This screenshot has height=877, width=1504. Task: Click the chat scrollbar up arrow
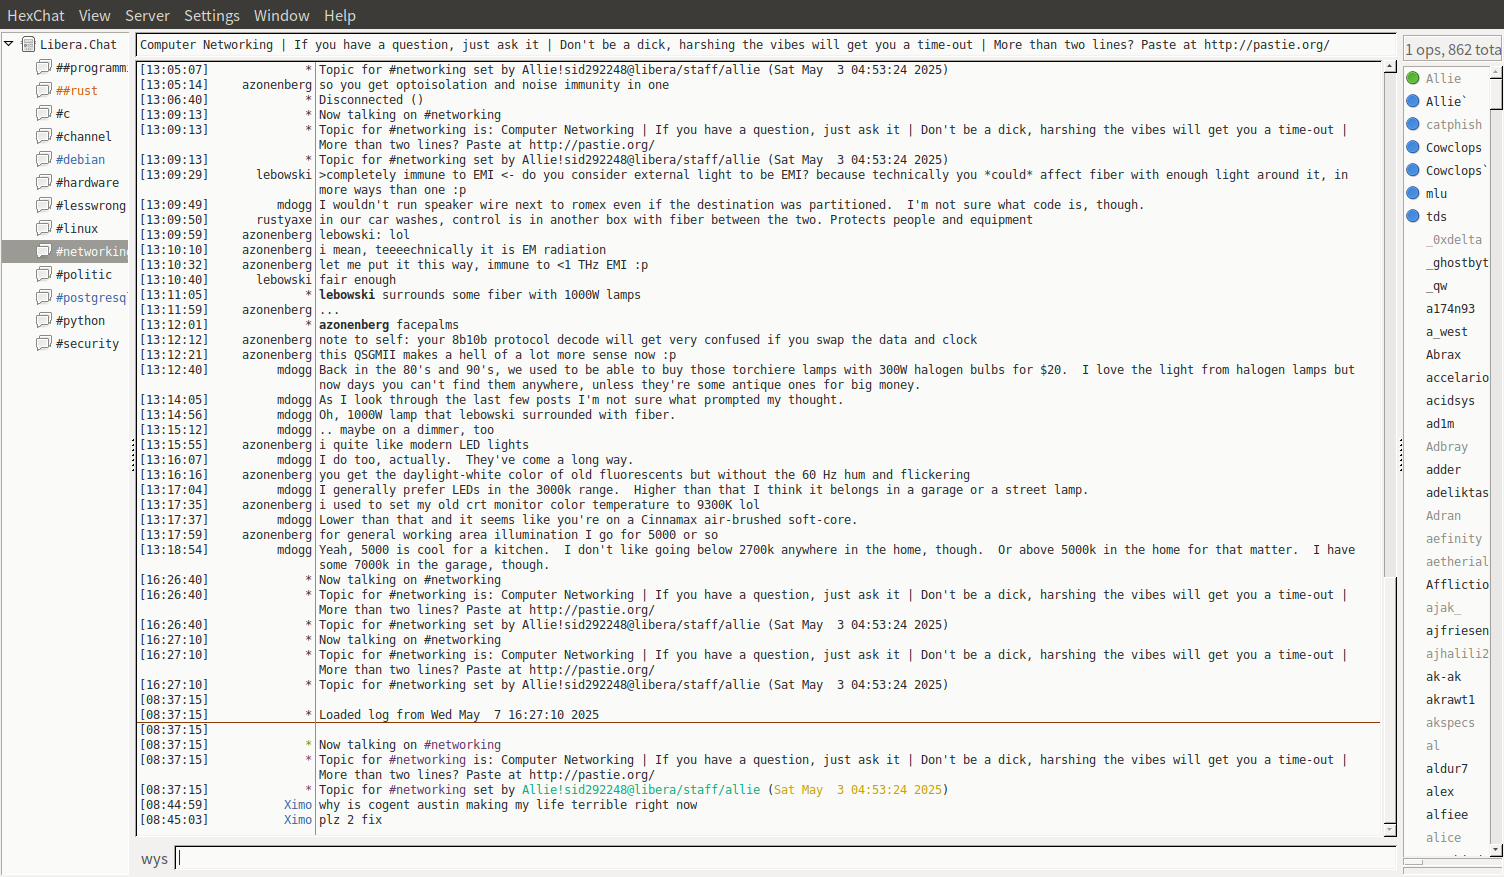point(1390,67)
